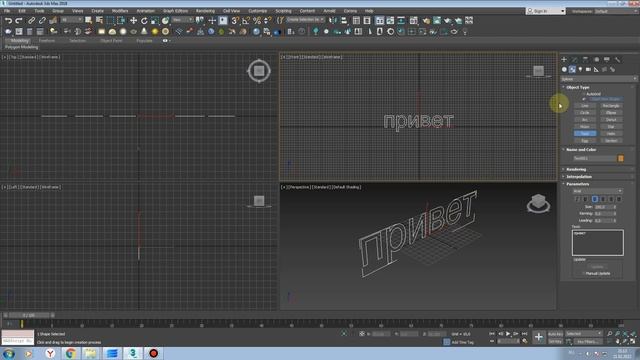
Task: Select the Geometry category icon
Action: coord(564,70)
